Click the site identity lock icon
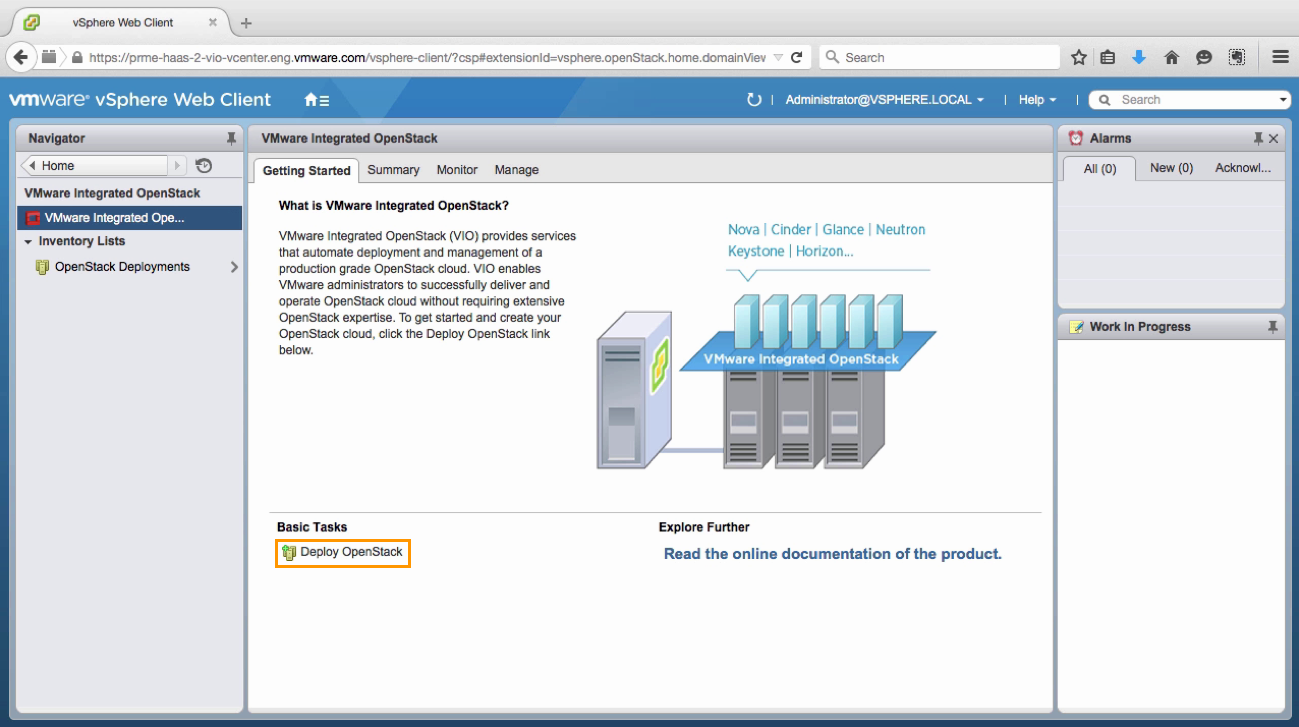Screen dimensions: 1299x727 77,58
